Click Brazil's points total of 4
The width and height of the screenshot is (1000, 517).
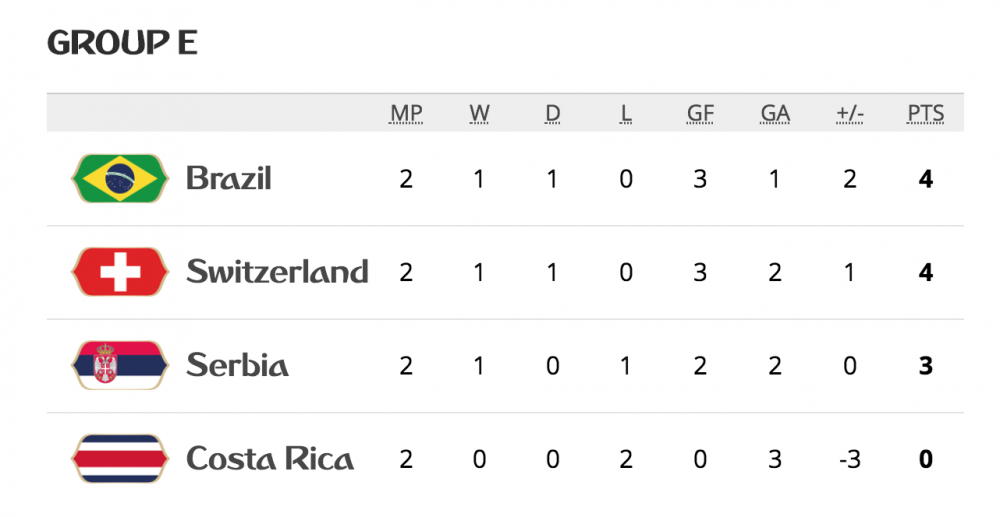tap(926, 180)
